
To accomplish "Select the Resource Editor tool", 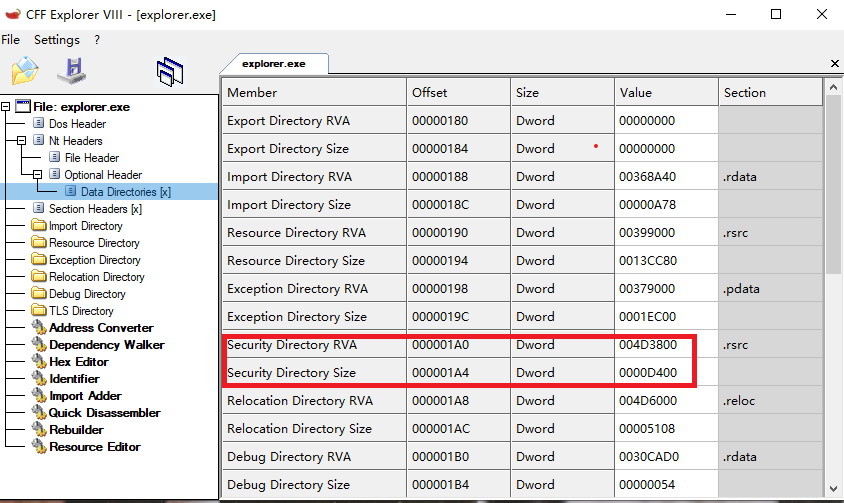I will [94, 447].
